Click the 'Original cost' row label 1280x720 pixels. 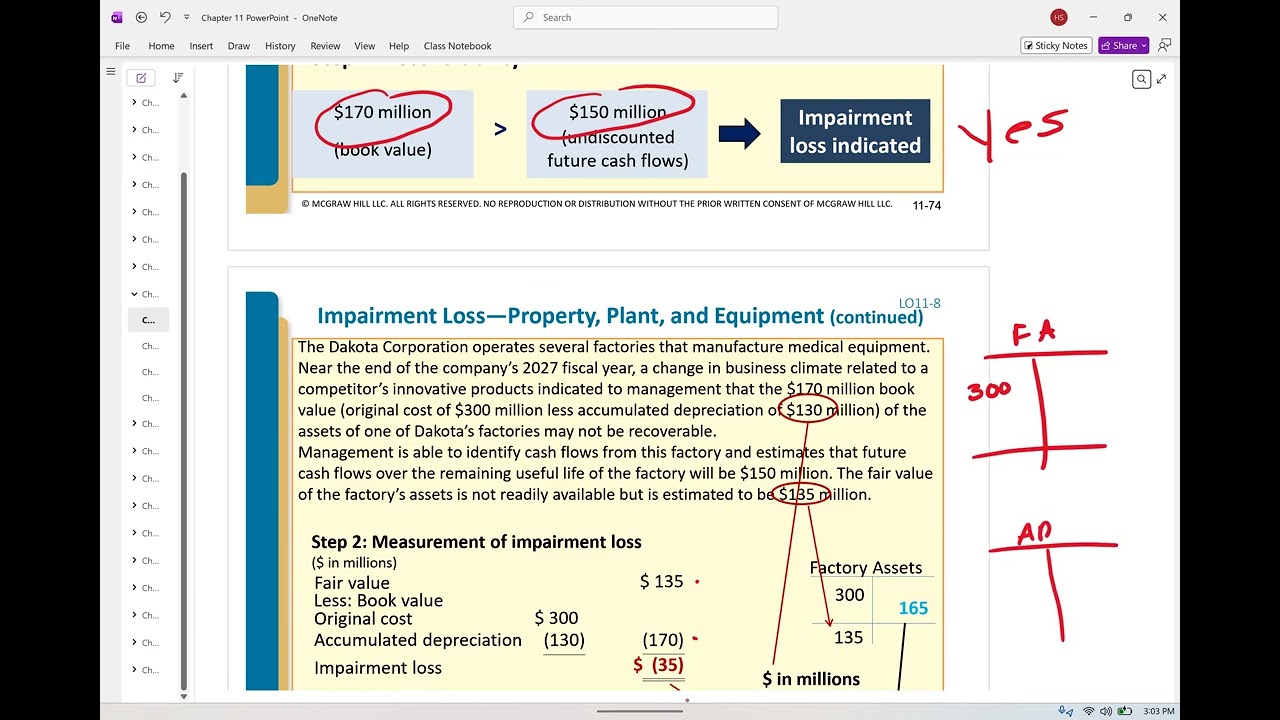coord(363,619)
